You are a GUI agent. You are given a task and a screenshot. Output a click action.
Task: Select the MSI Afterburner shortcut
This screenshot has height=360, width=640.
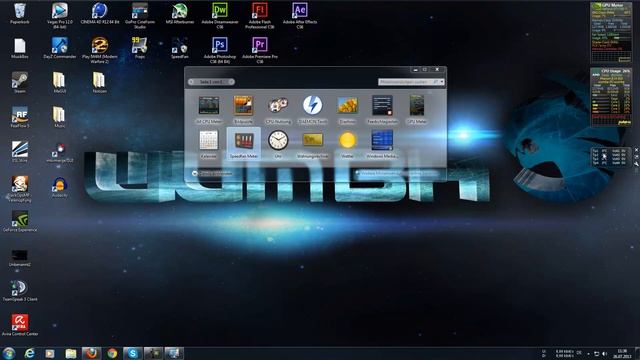[180, 14]
